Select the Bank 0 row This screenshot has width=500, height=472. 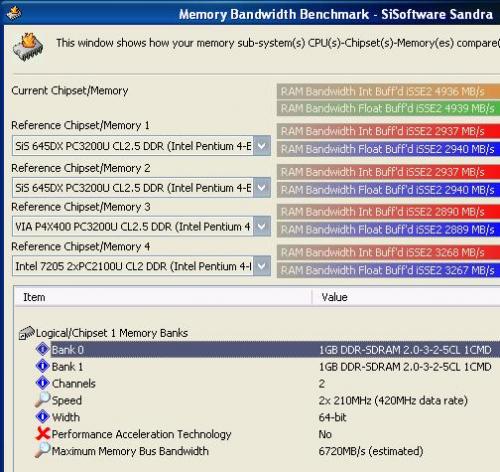pos(268,350)
